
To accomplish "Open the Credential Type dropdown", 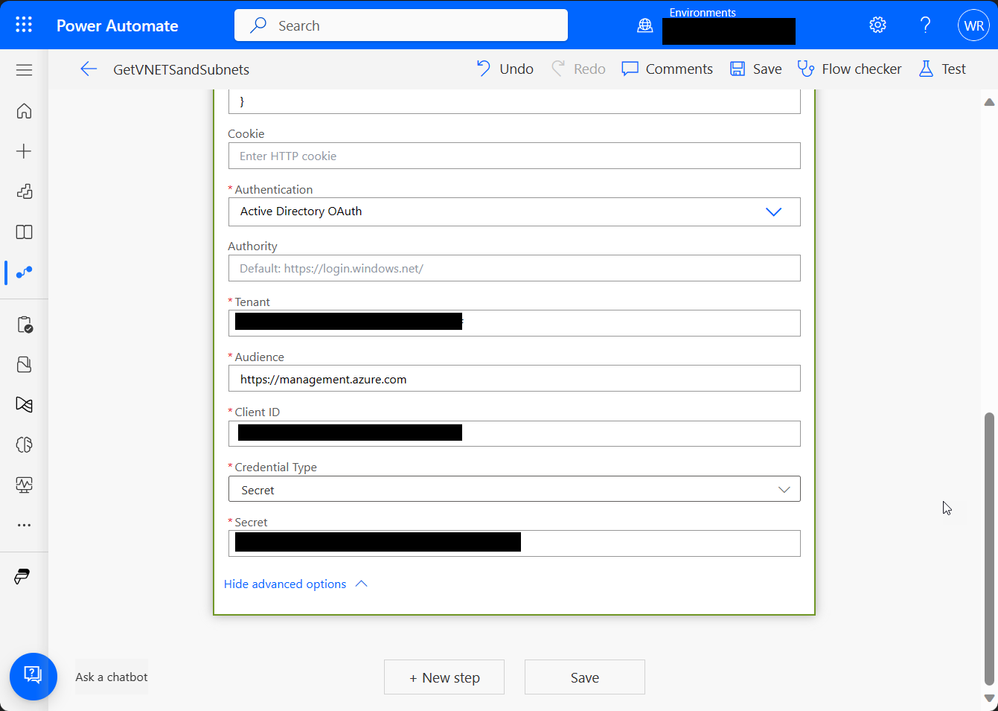I will (514, 489).
